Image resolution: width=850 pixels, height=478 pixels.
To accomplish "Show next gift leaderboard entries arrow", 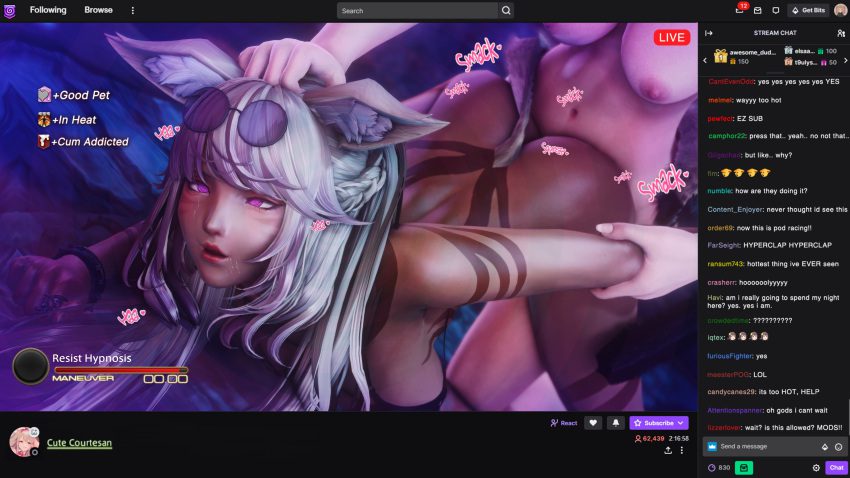I will point(845,60).
